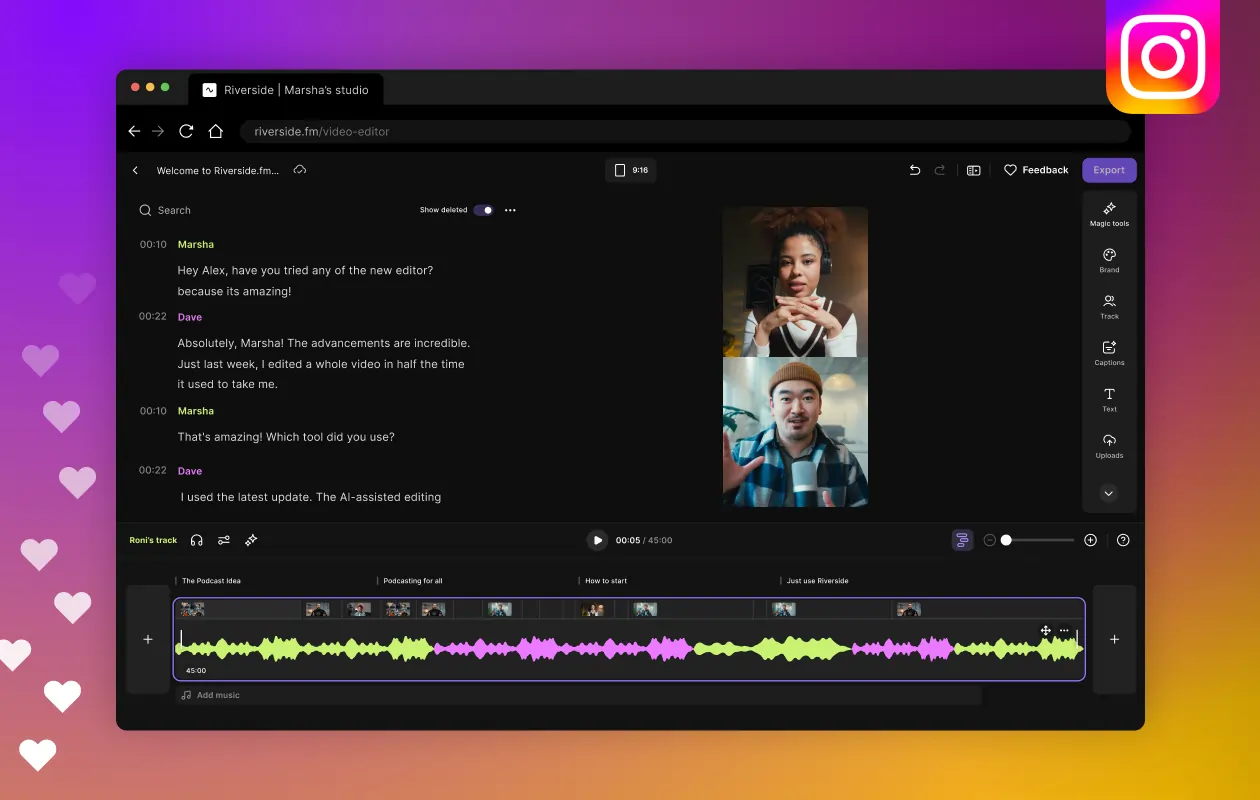Toggle the Show deleted switch

click(483, 210)
